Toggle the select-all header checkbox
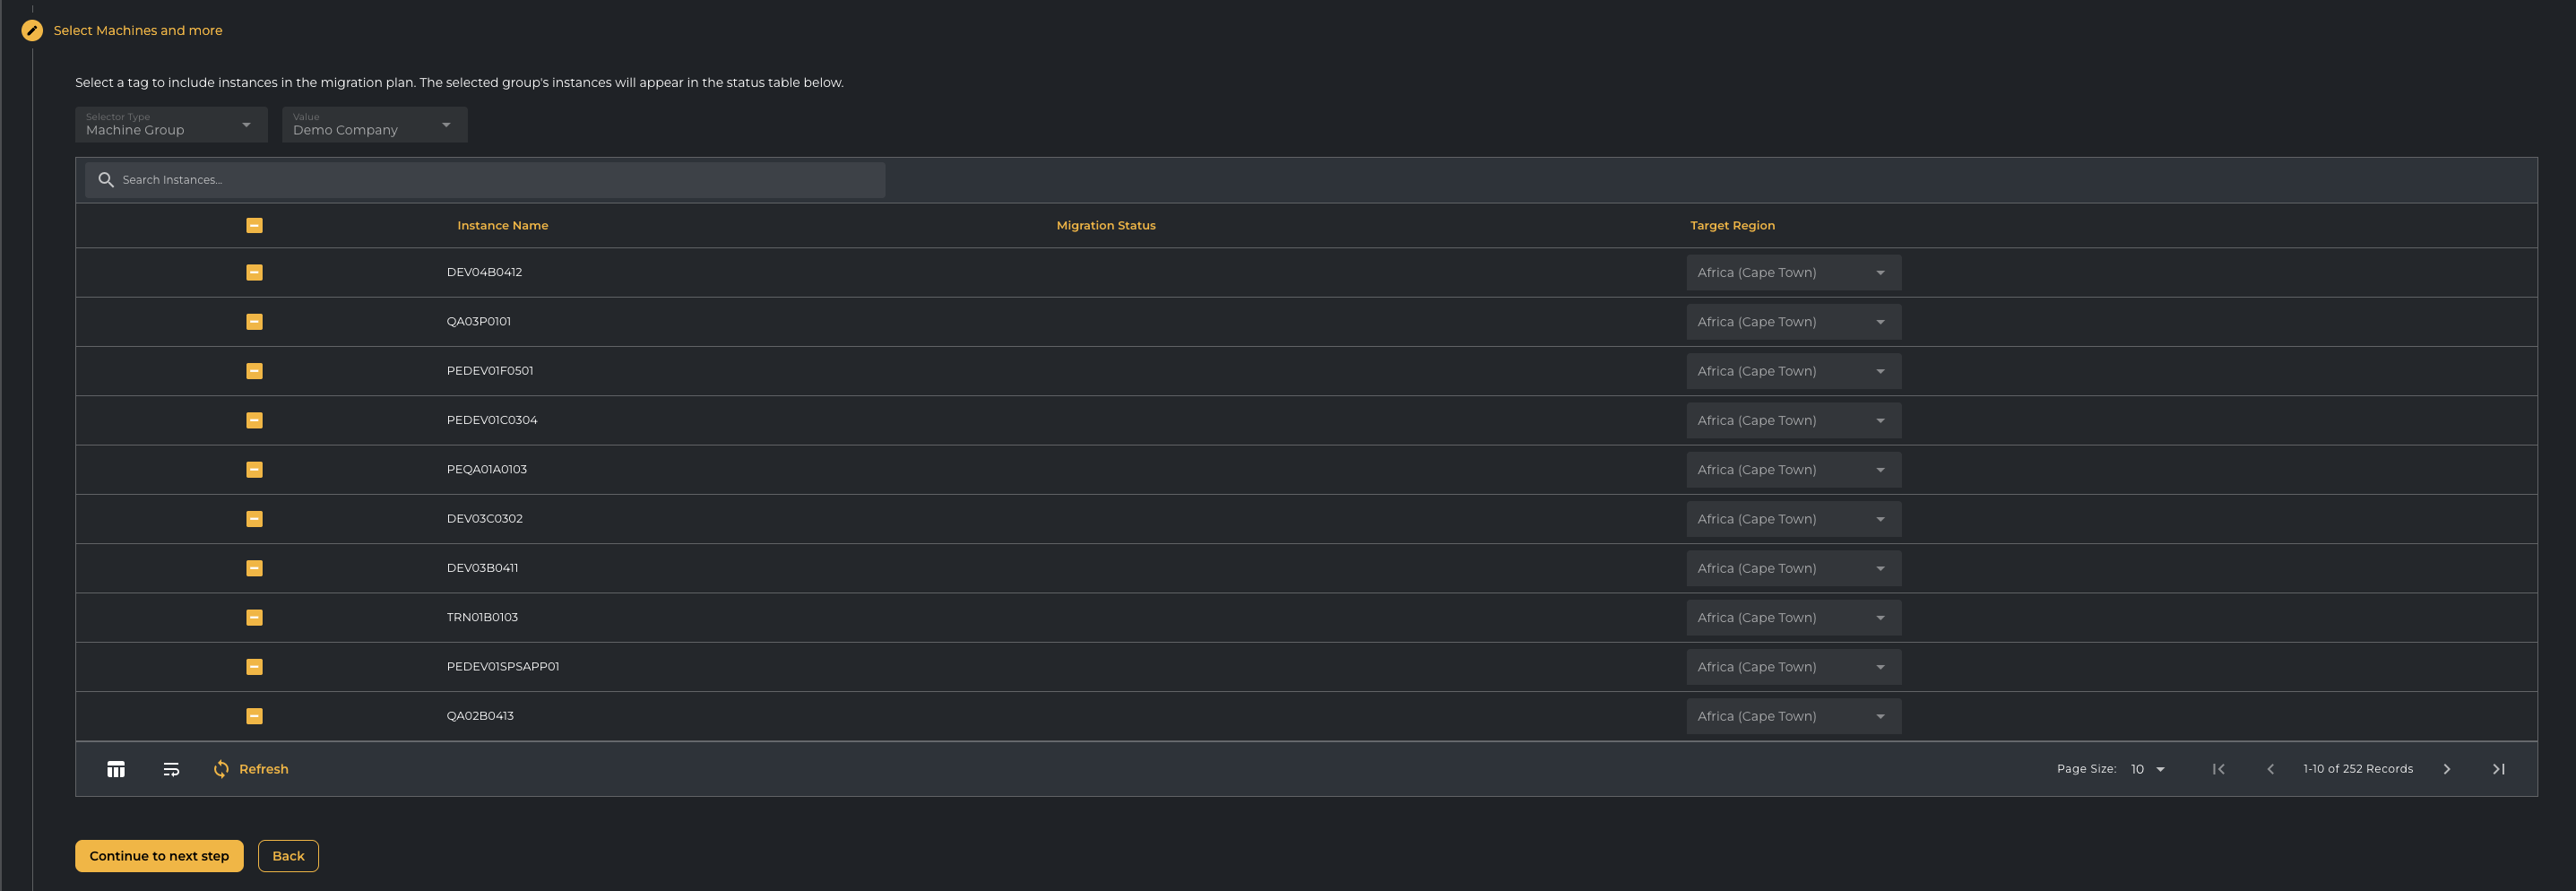The width and height of the screenshot is (2576, 891). click(x=254, y=226)
